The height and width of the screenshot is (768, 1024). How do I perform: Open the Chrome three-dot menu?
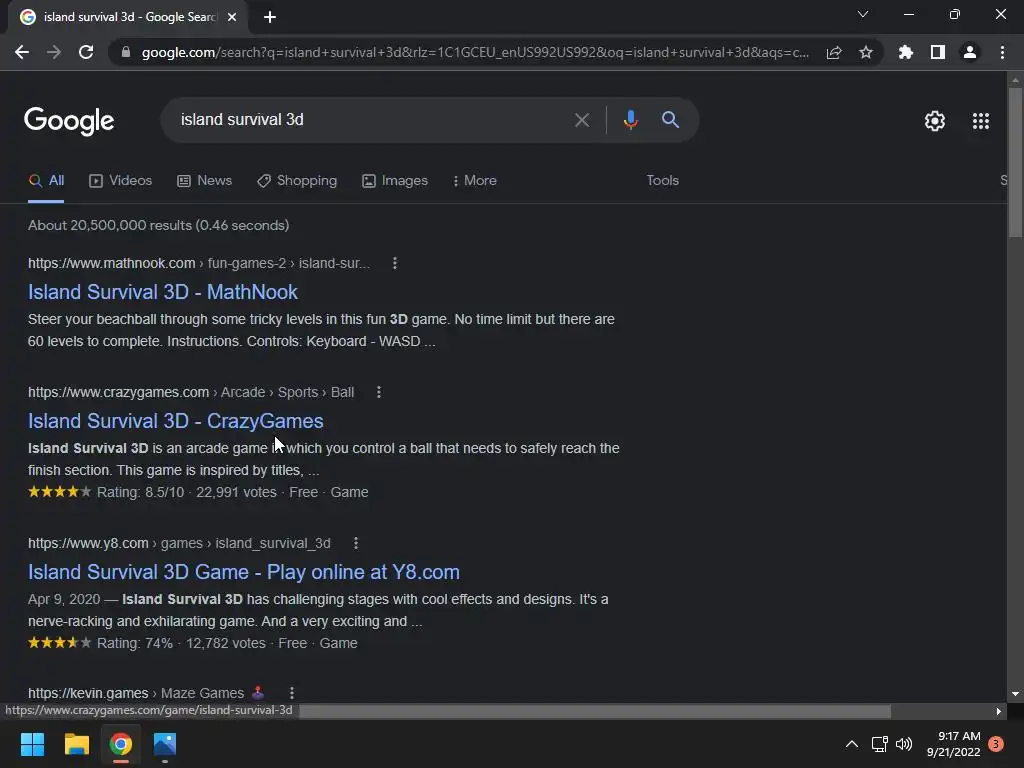point(1002,52)
